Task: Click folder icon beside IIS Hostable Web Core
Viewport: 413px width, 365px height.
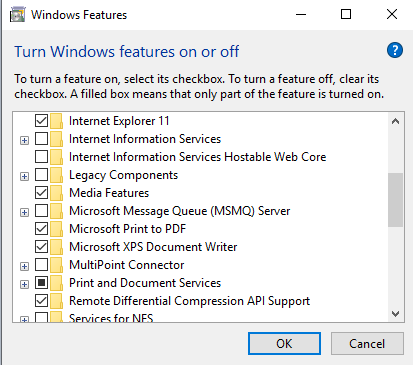Action: pyautogui.click(x=57, y=157)
